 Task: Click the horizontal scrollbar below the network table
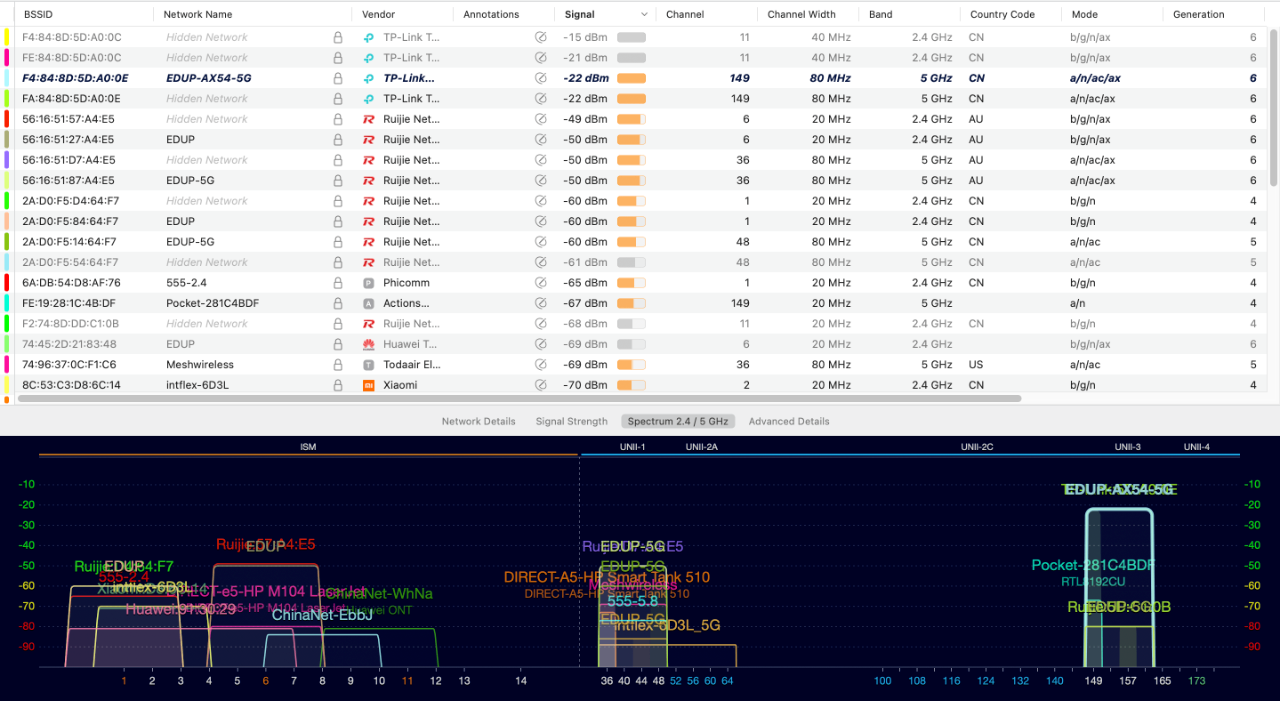click(x=520, y=398)
